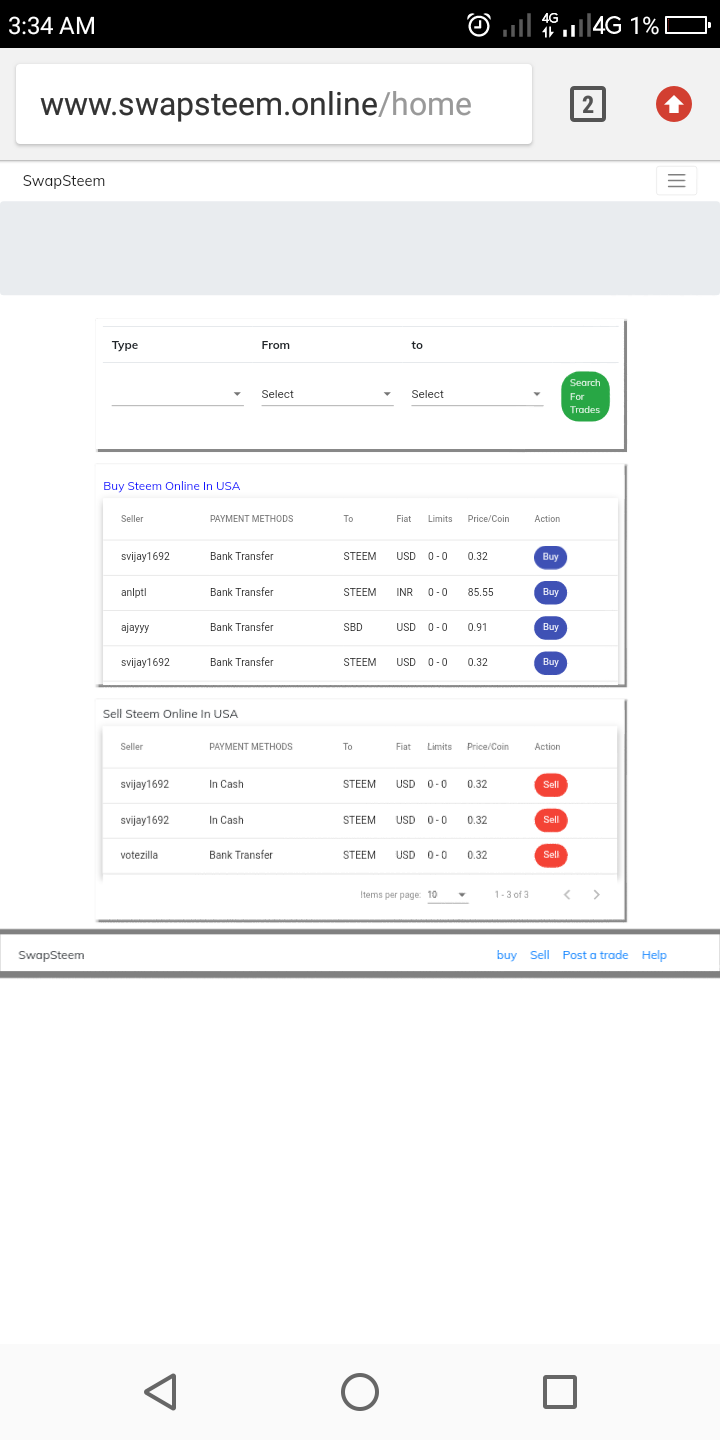Image resolution: width=720 pixels, height=1440 pixels.
Task: Open Help link in footer
Action: 654,955
